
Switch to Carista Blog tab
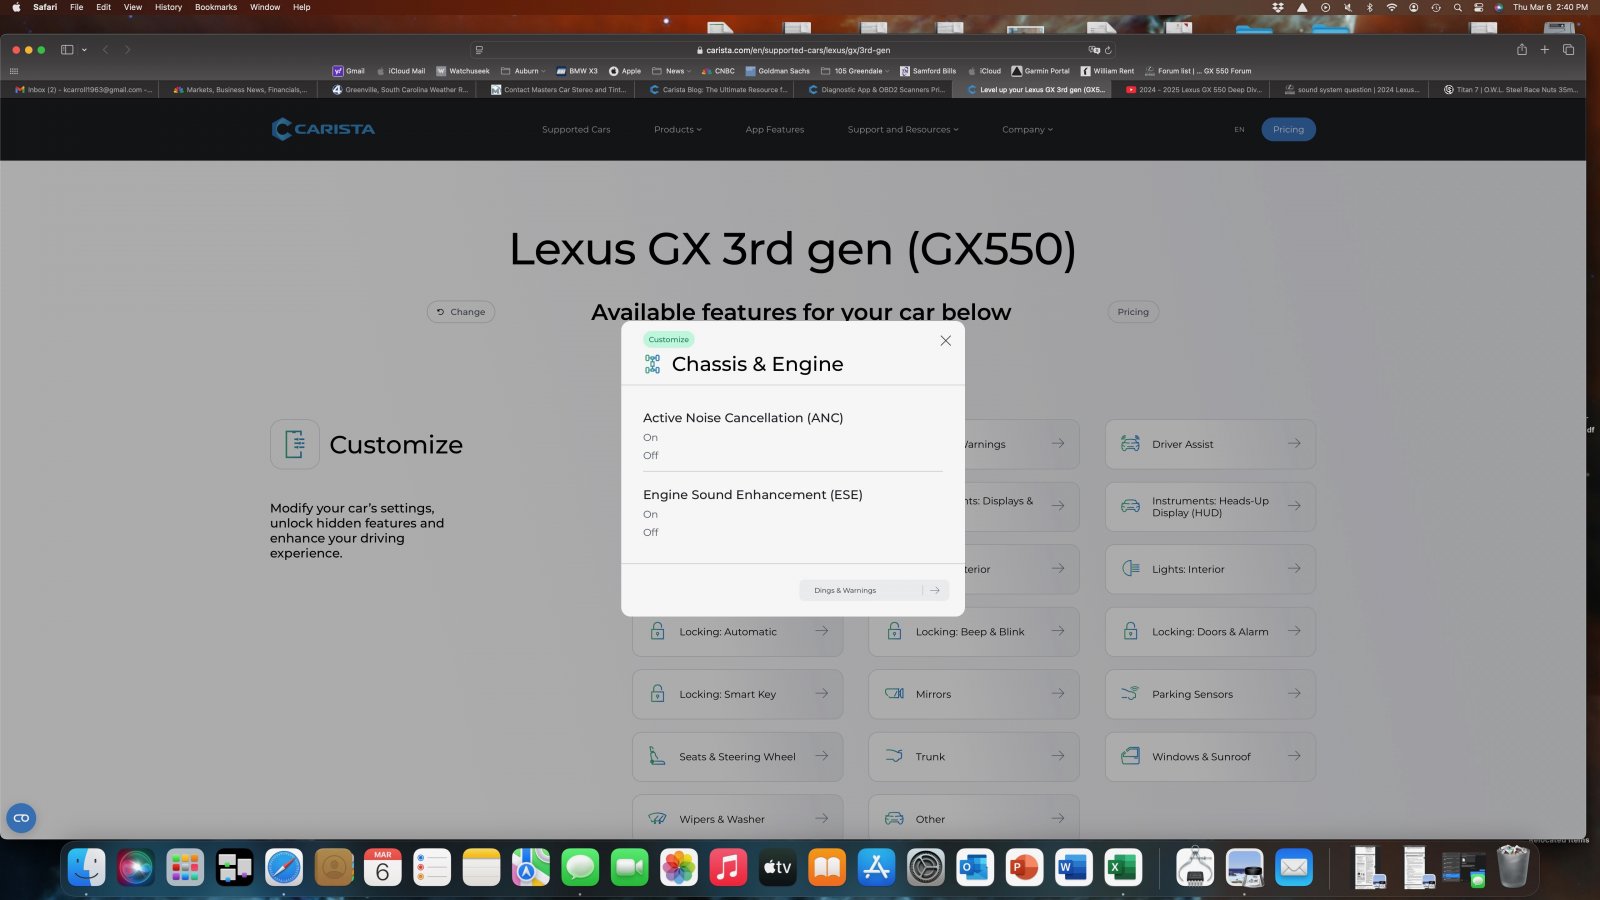(719, 90)
